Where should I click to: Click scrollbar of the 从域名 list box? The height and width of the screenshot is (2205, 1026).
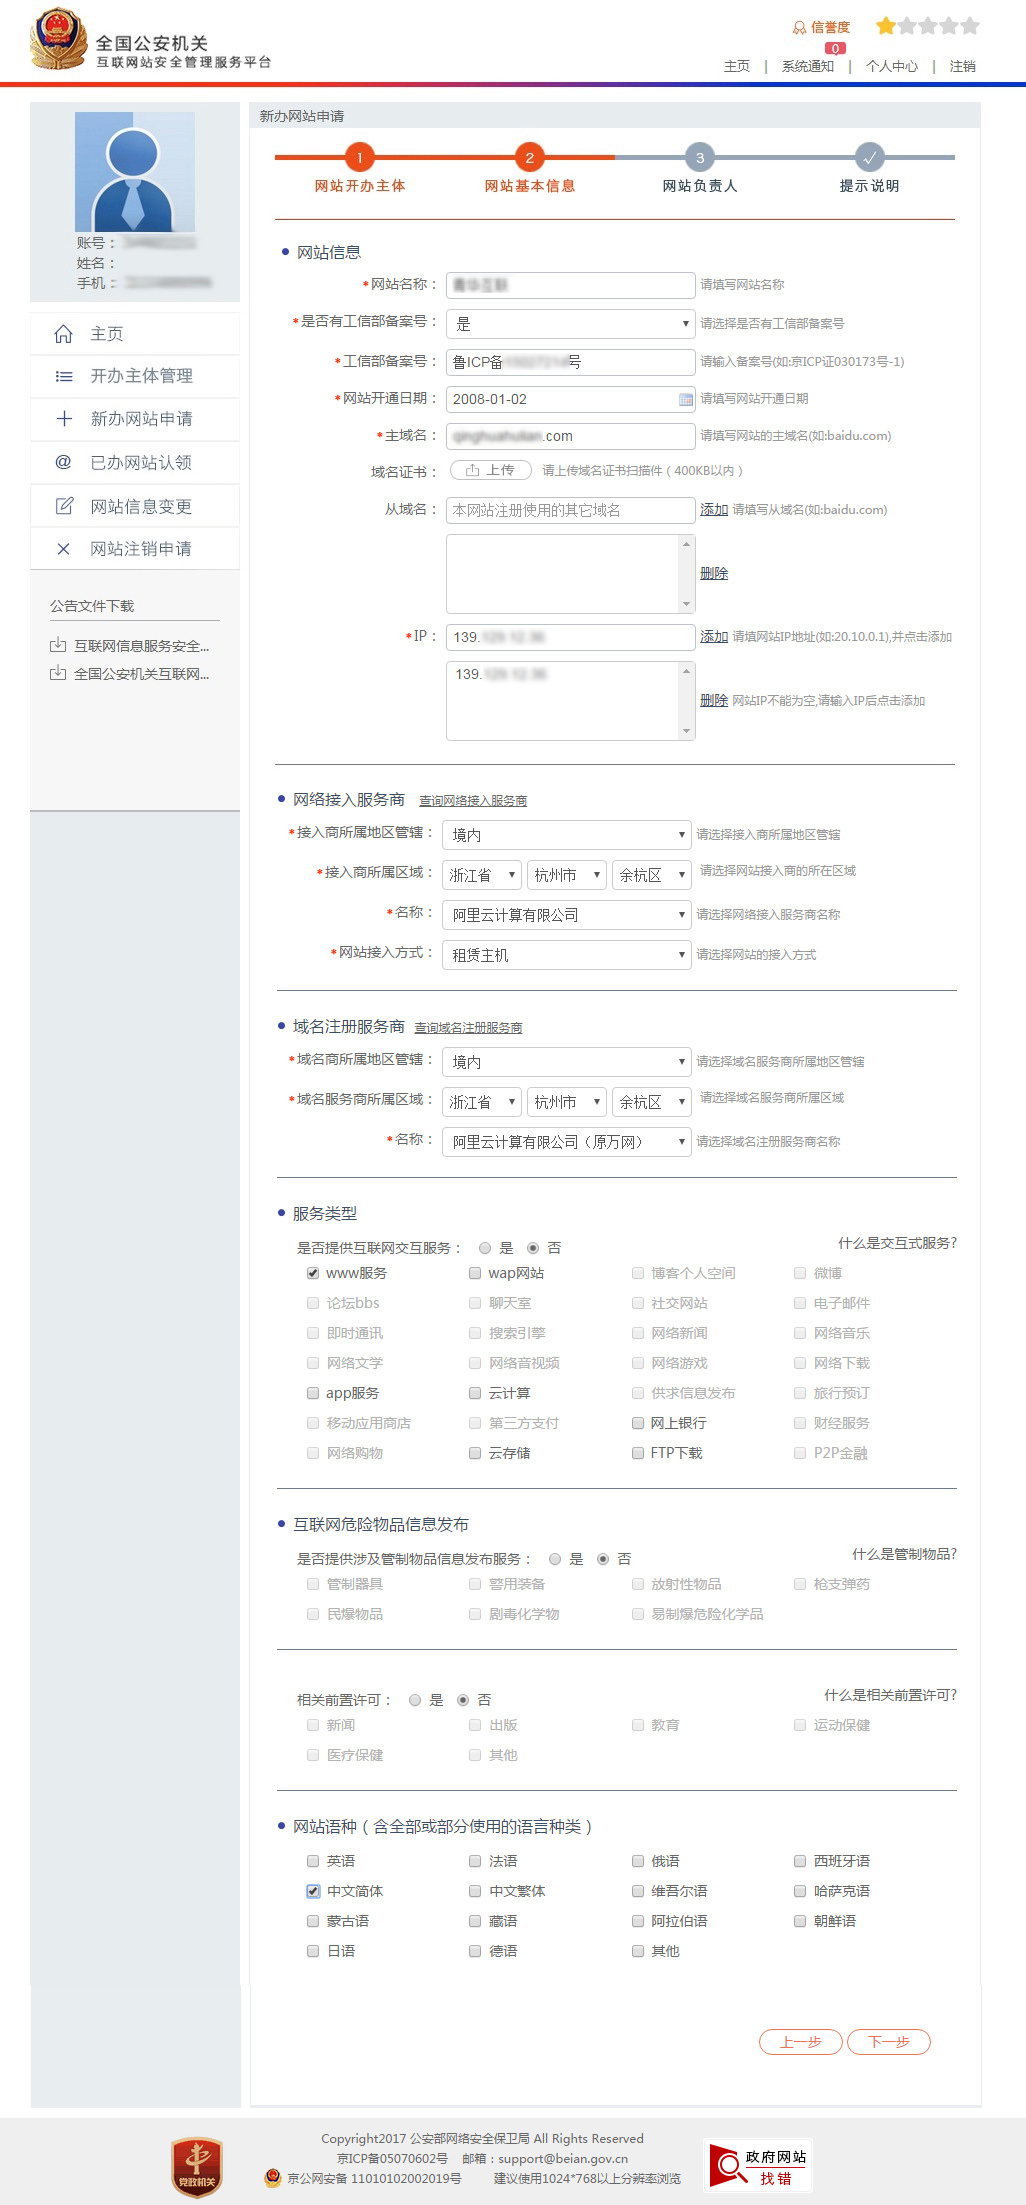click(686, 574)
